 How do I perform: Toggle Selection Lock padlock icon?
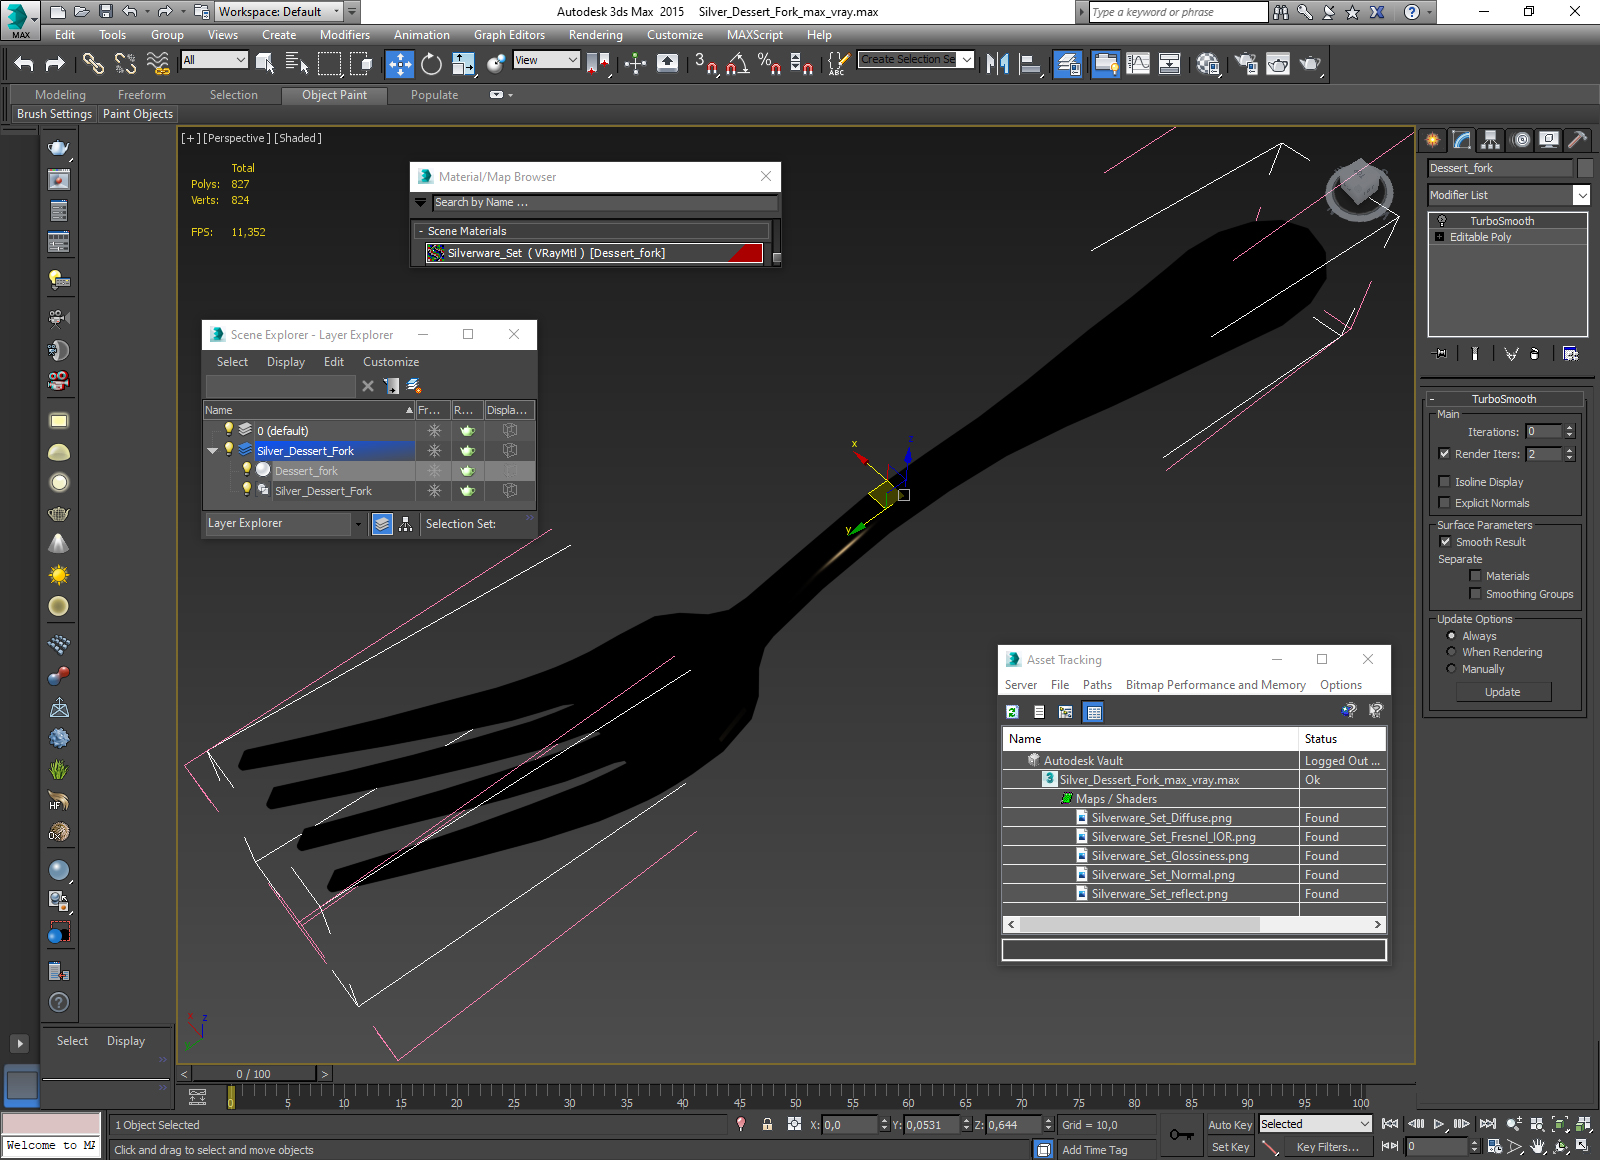pyautogui.click(x=767, y=1124)
